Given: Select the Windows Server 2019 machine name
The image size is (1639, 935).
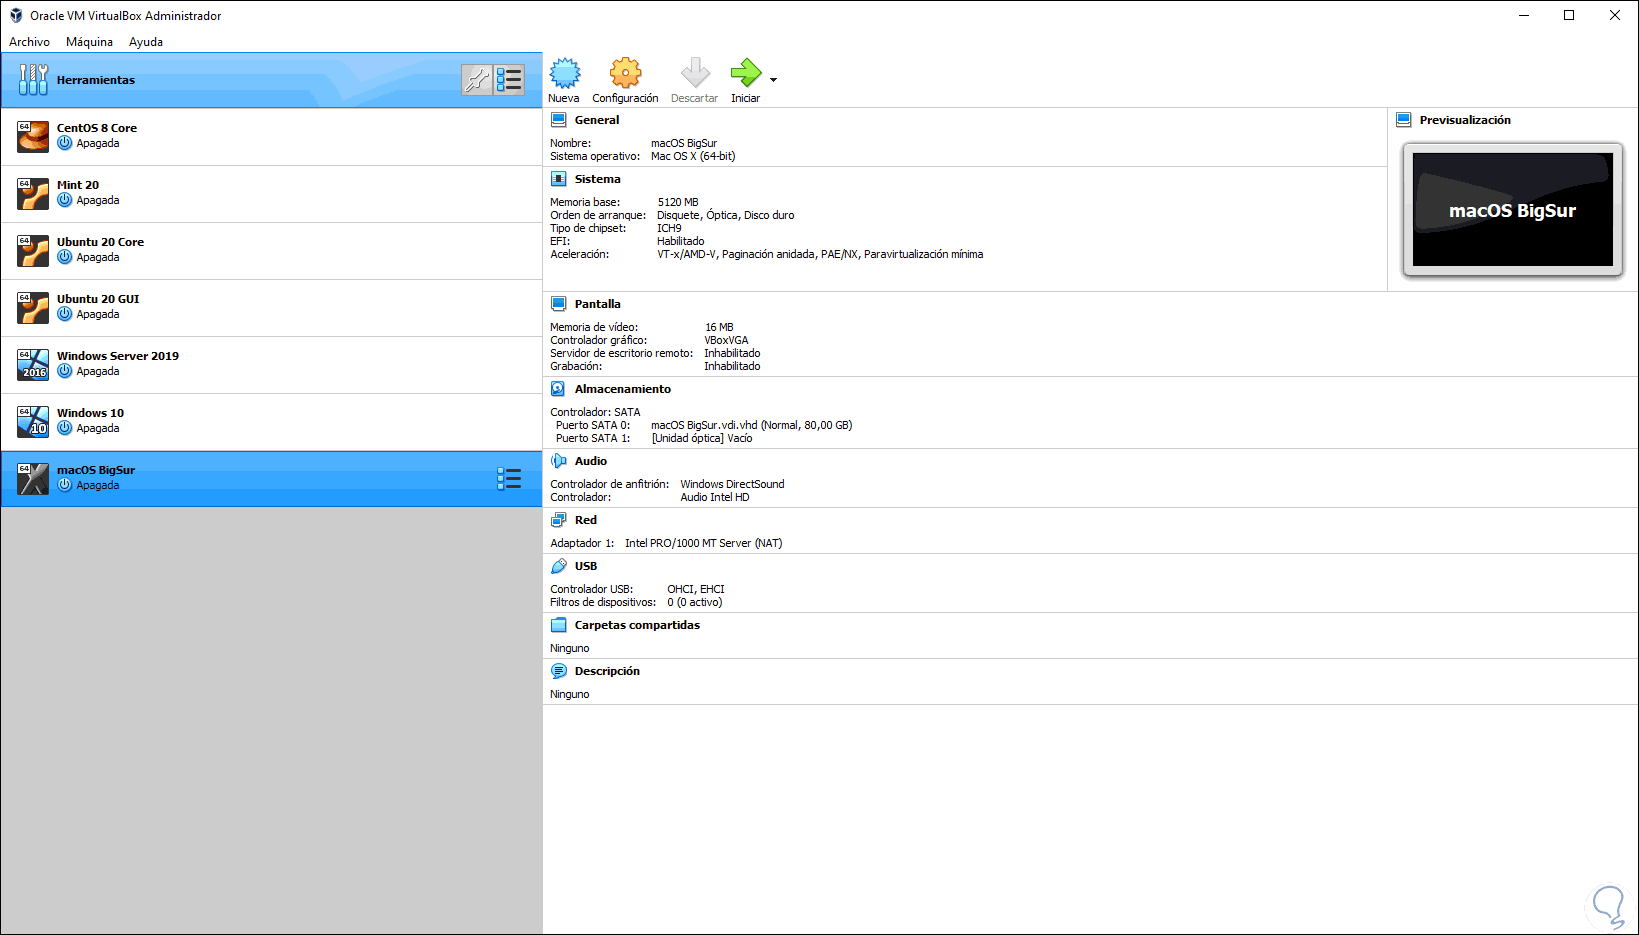Looking at the screenshot, I should [x=118, y=356].
